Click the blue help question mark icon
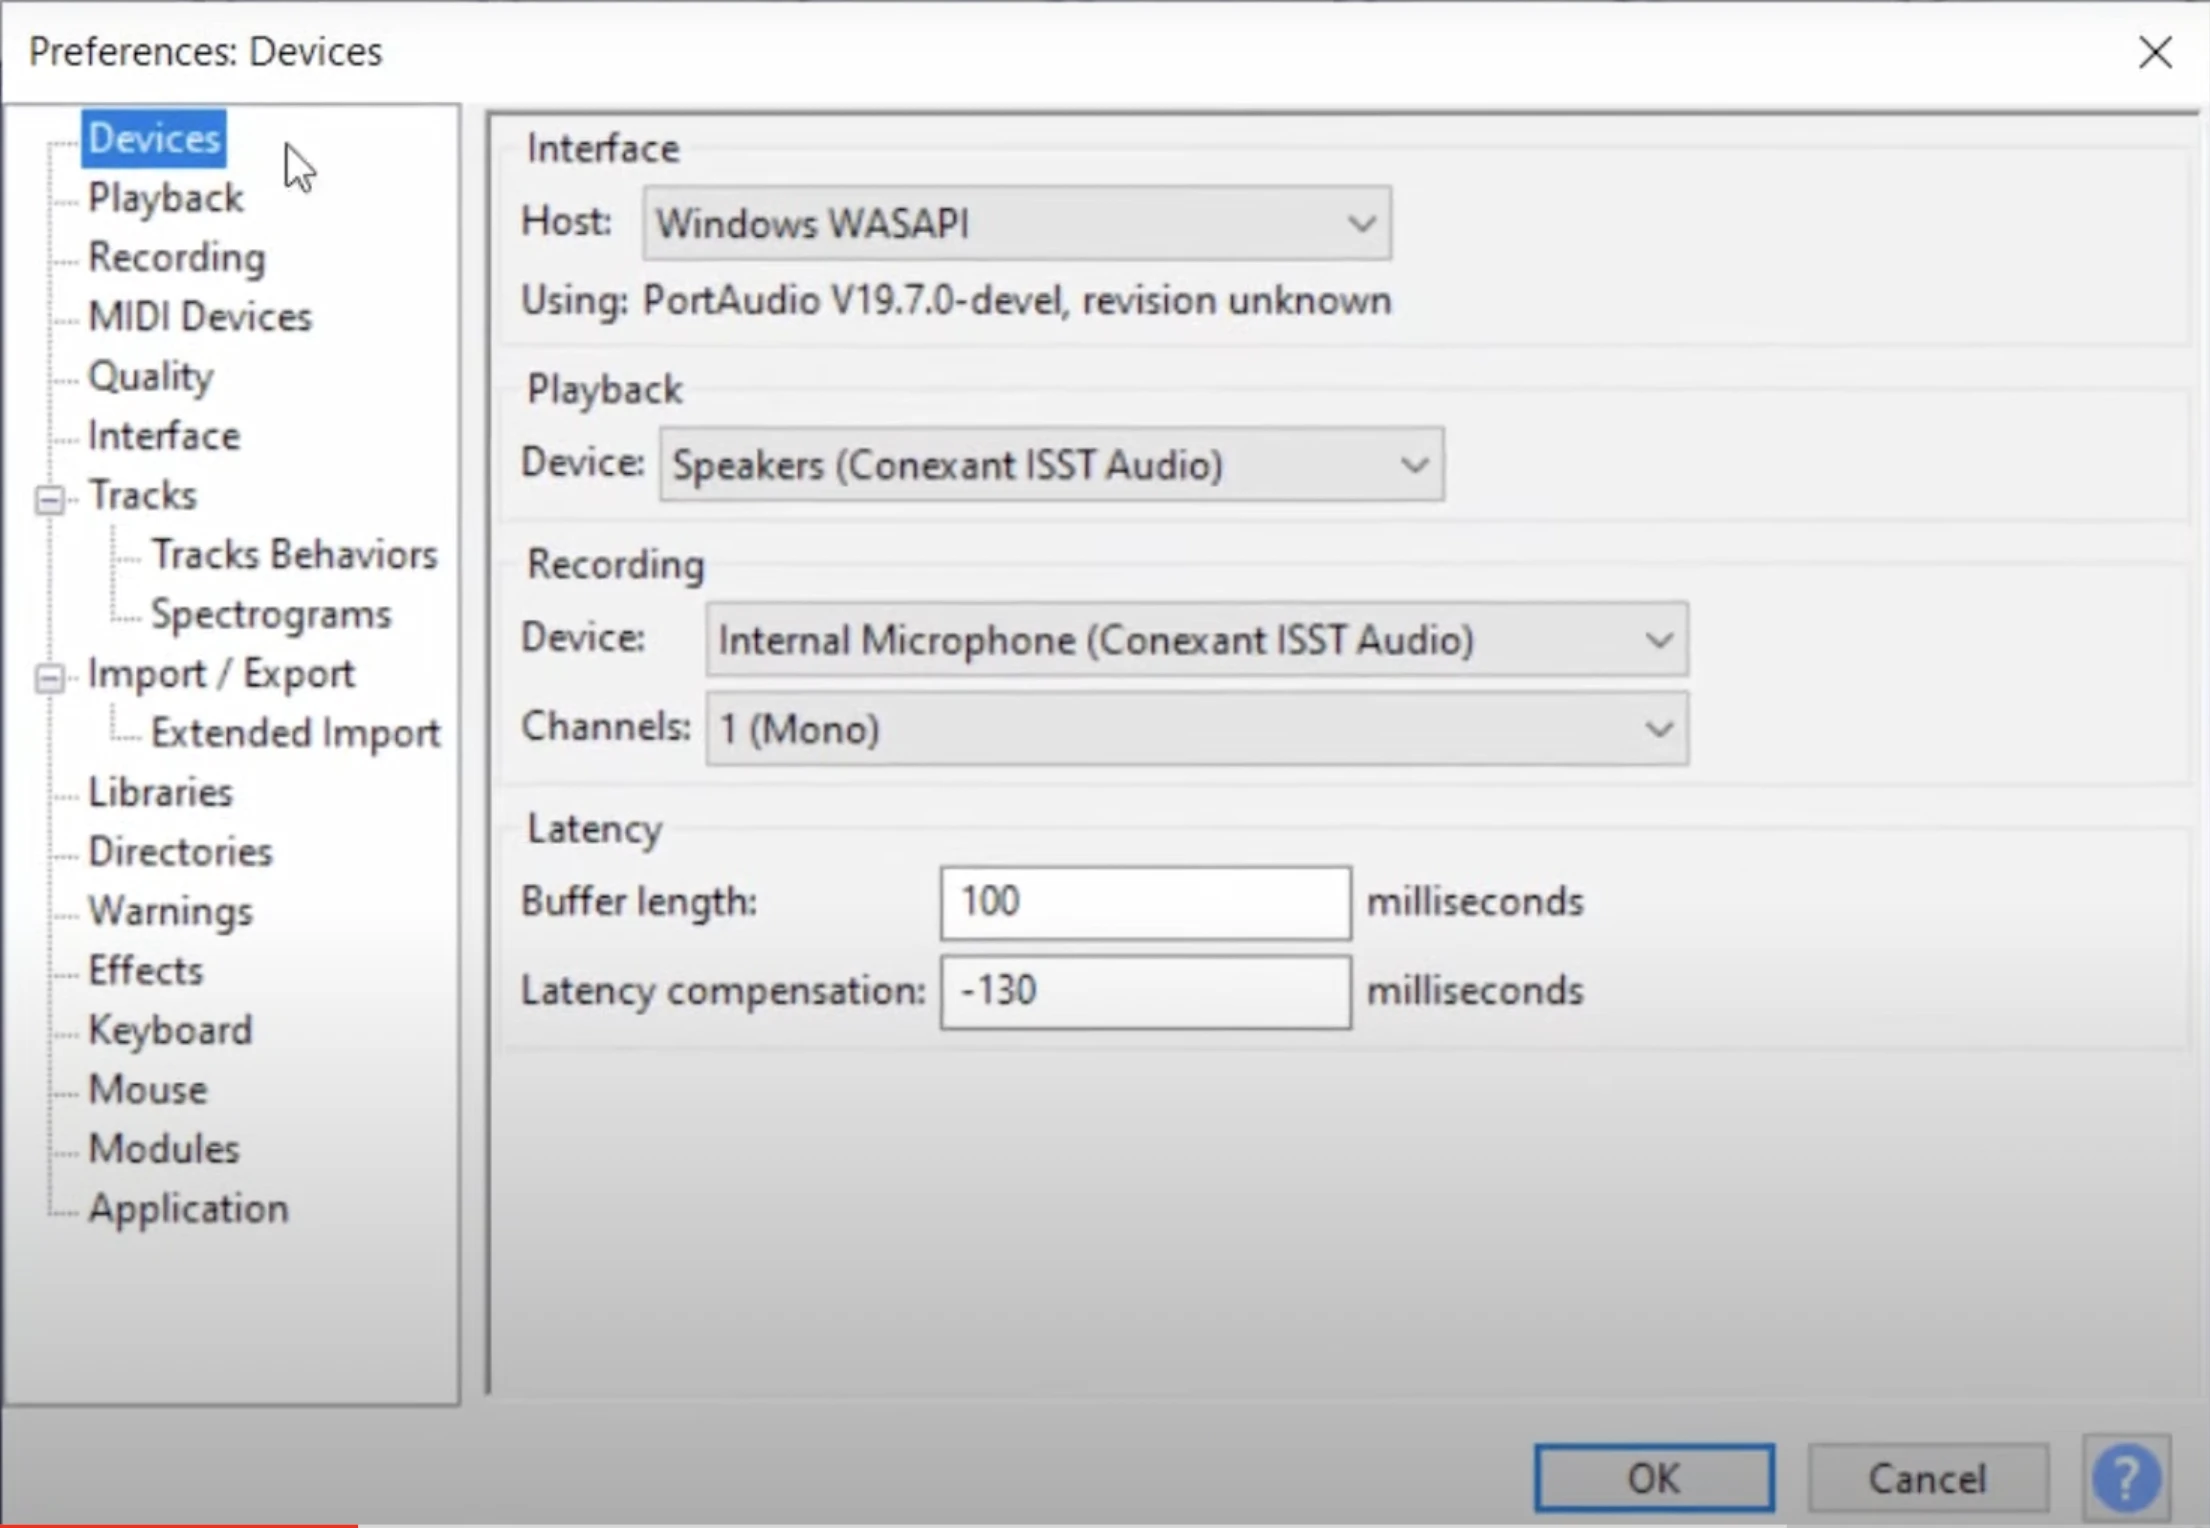2210x1528 pixels. click(x=2126, y=1477)
